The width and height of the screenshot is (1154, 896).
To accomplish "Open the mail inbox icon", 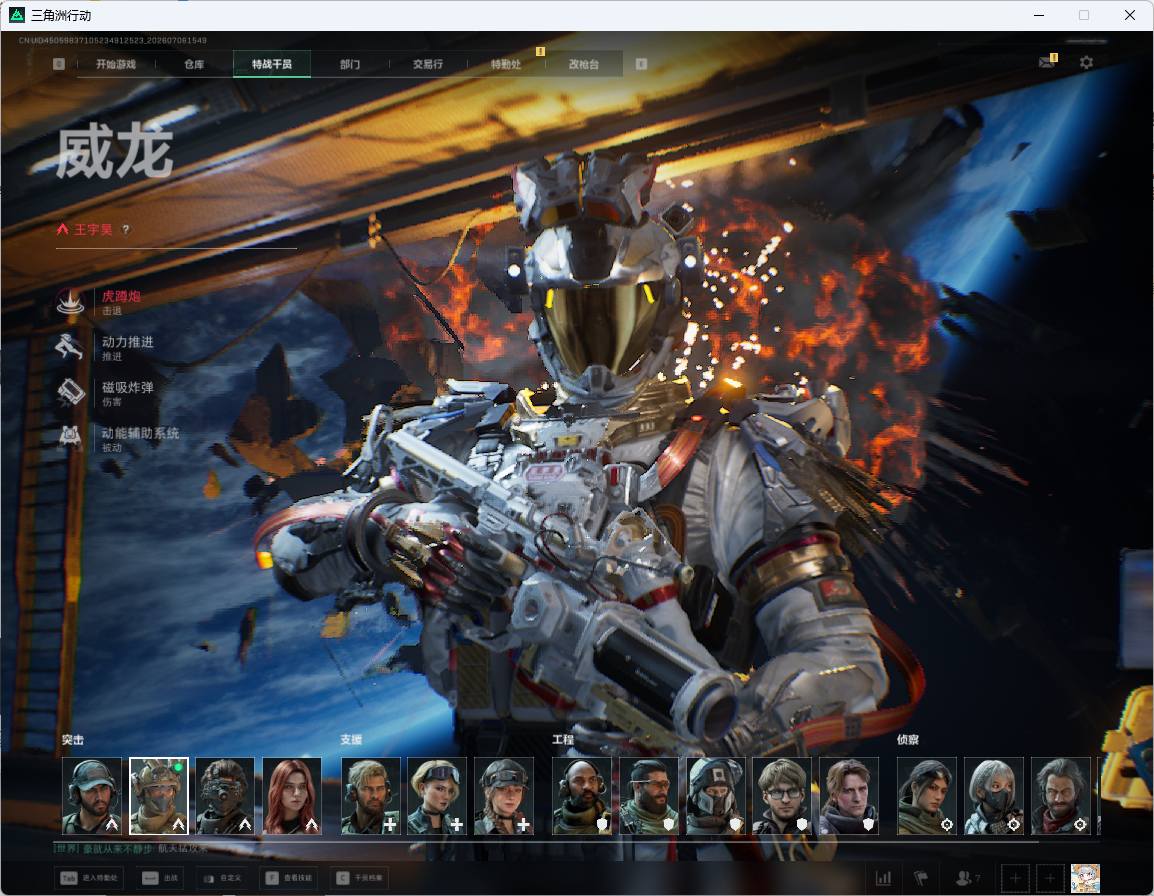I will tap(1047, 63).
